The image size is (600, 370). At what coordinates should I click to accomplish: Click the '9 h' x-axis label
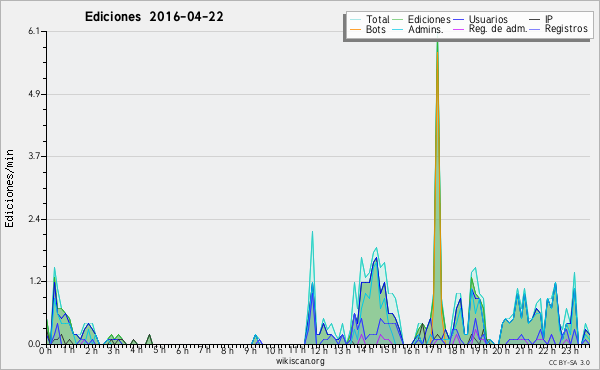[250, 351]
